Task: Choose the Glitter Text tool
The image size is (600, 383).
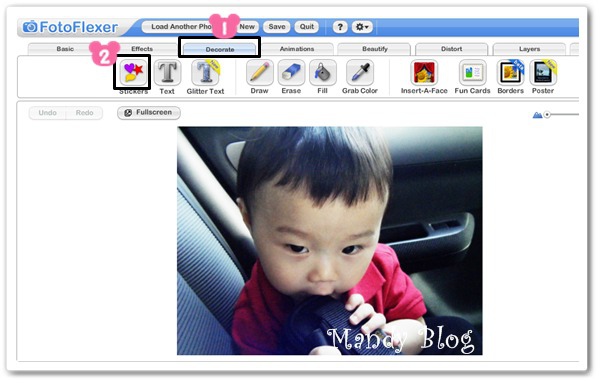Action: (x=205, y=72)
